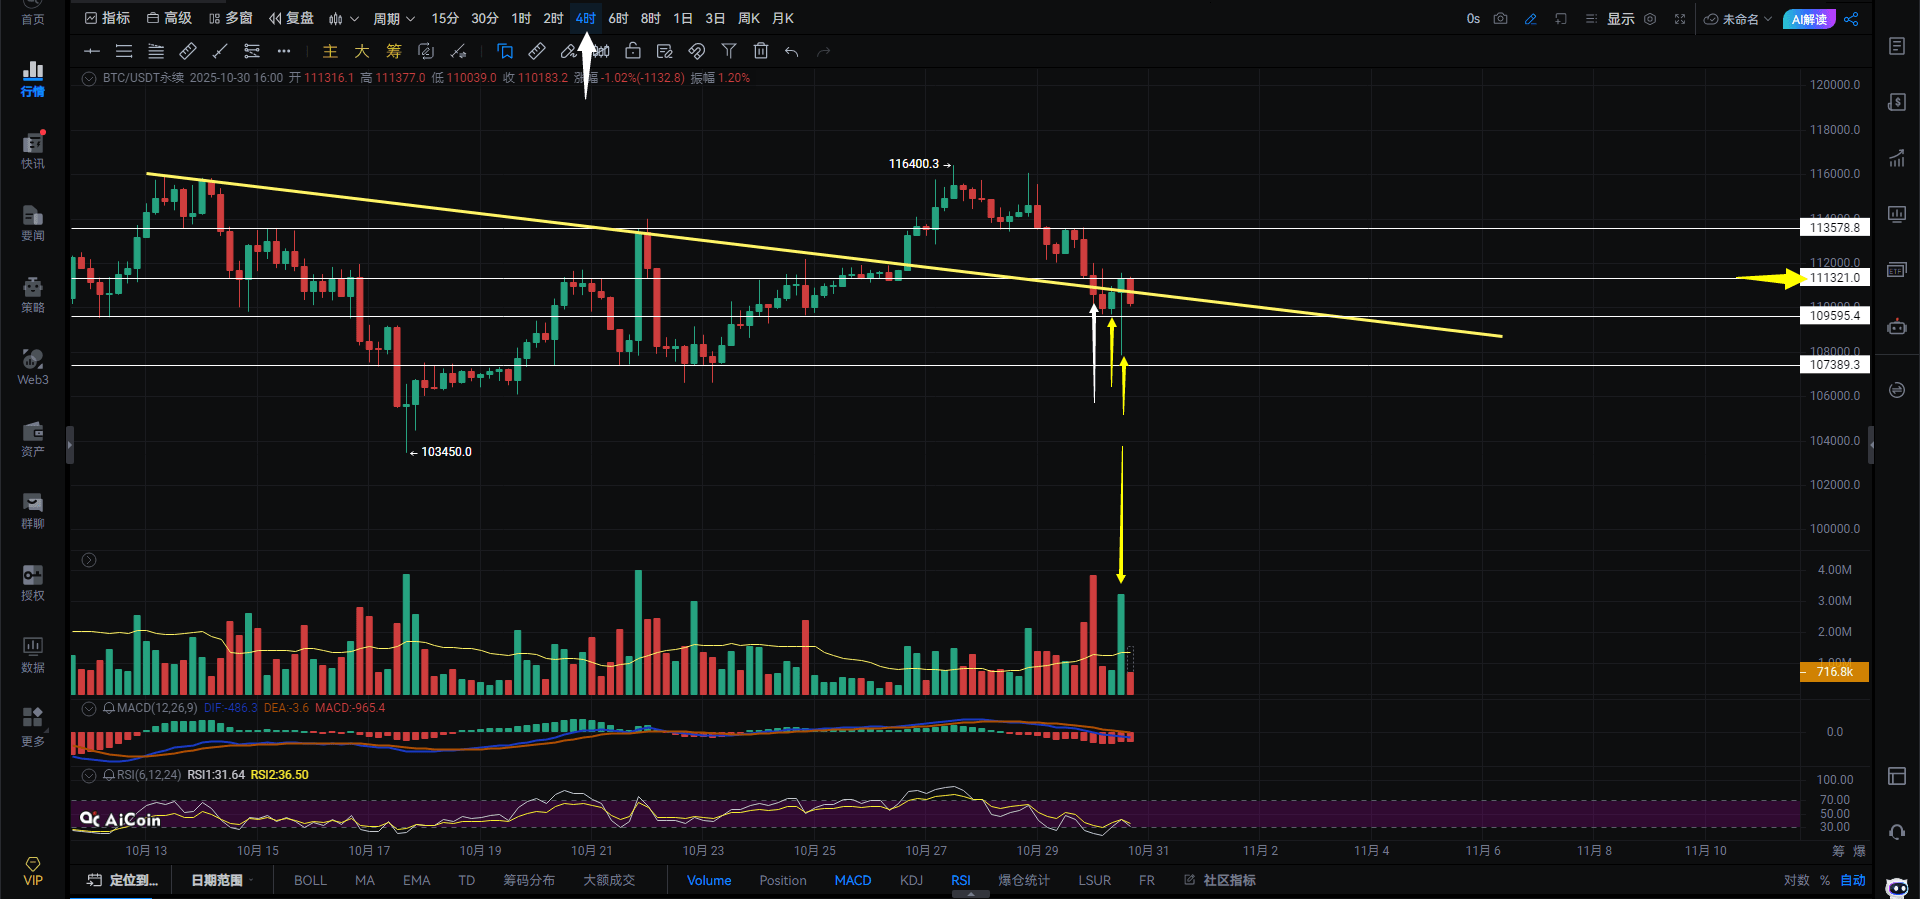
Task: Open the right sidebar order book icon
Action: (x=1897, y=46)
